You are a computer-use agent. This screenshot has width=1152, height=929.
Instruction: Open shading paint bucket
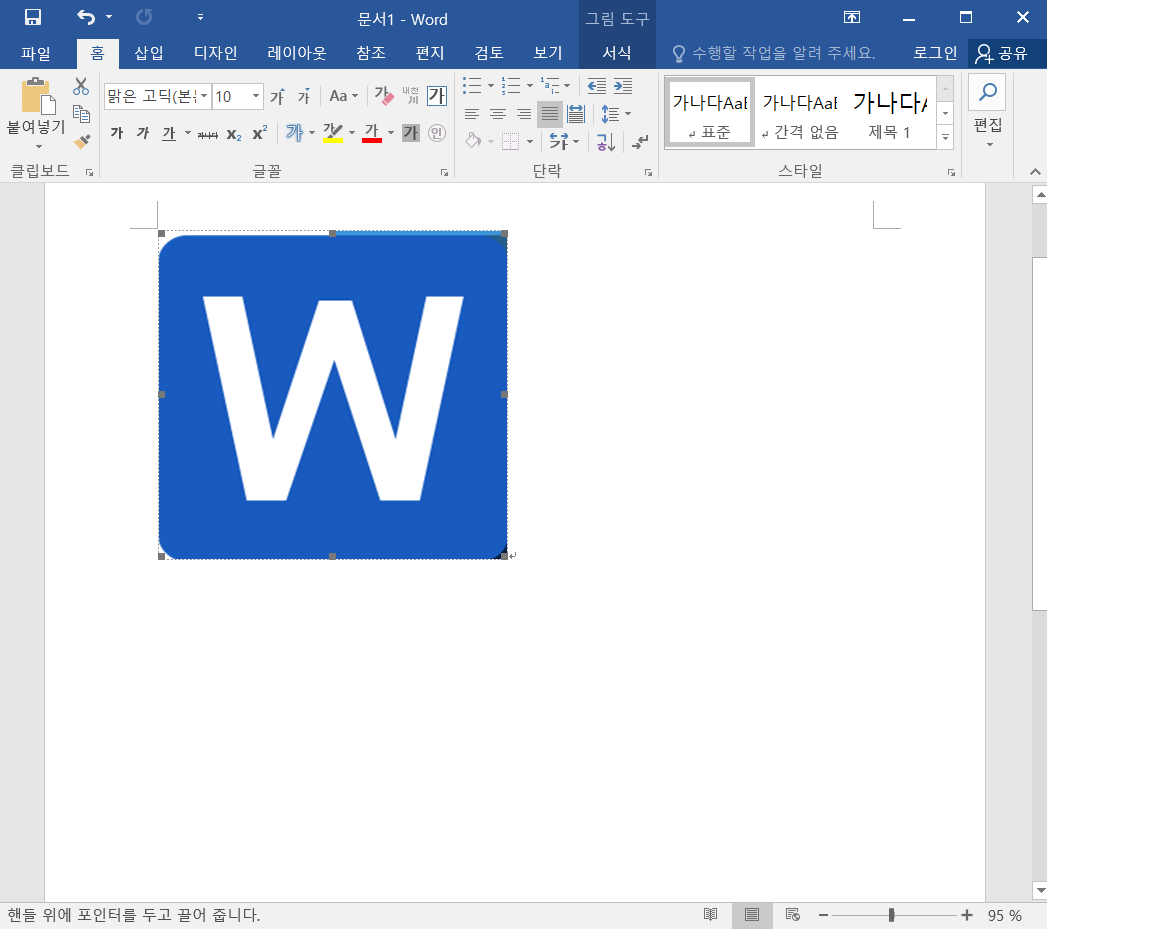pyautogui.click(x=473, y=140)
